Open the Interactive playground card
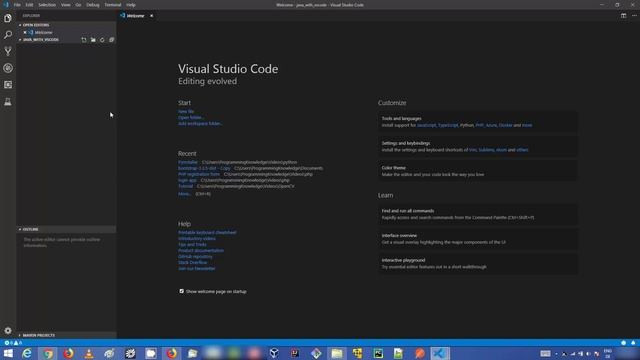640x360 pixels. [x=478, y=263]
